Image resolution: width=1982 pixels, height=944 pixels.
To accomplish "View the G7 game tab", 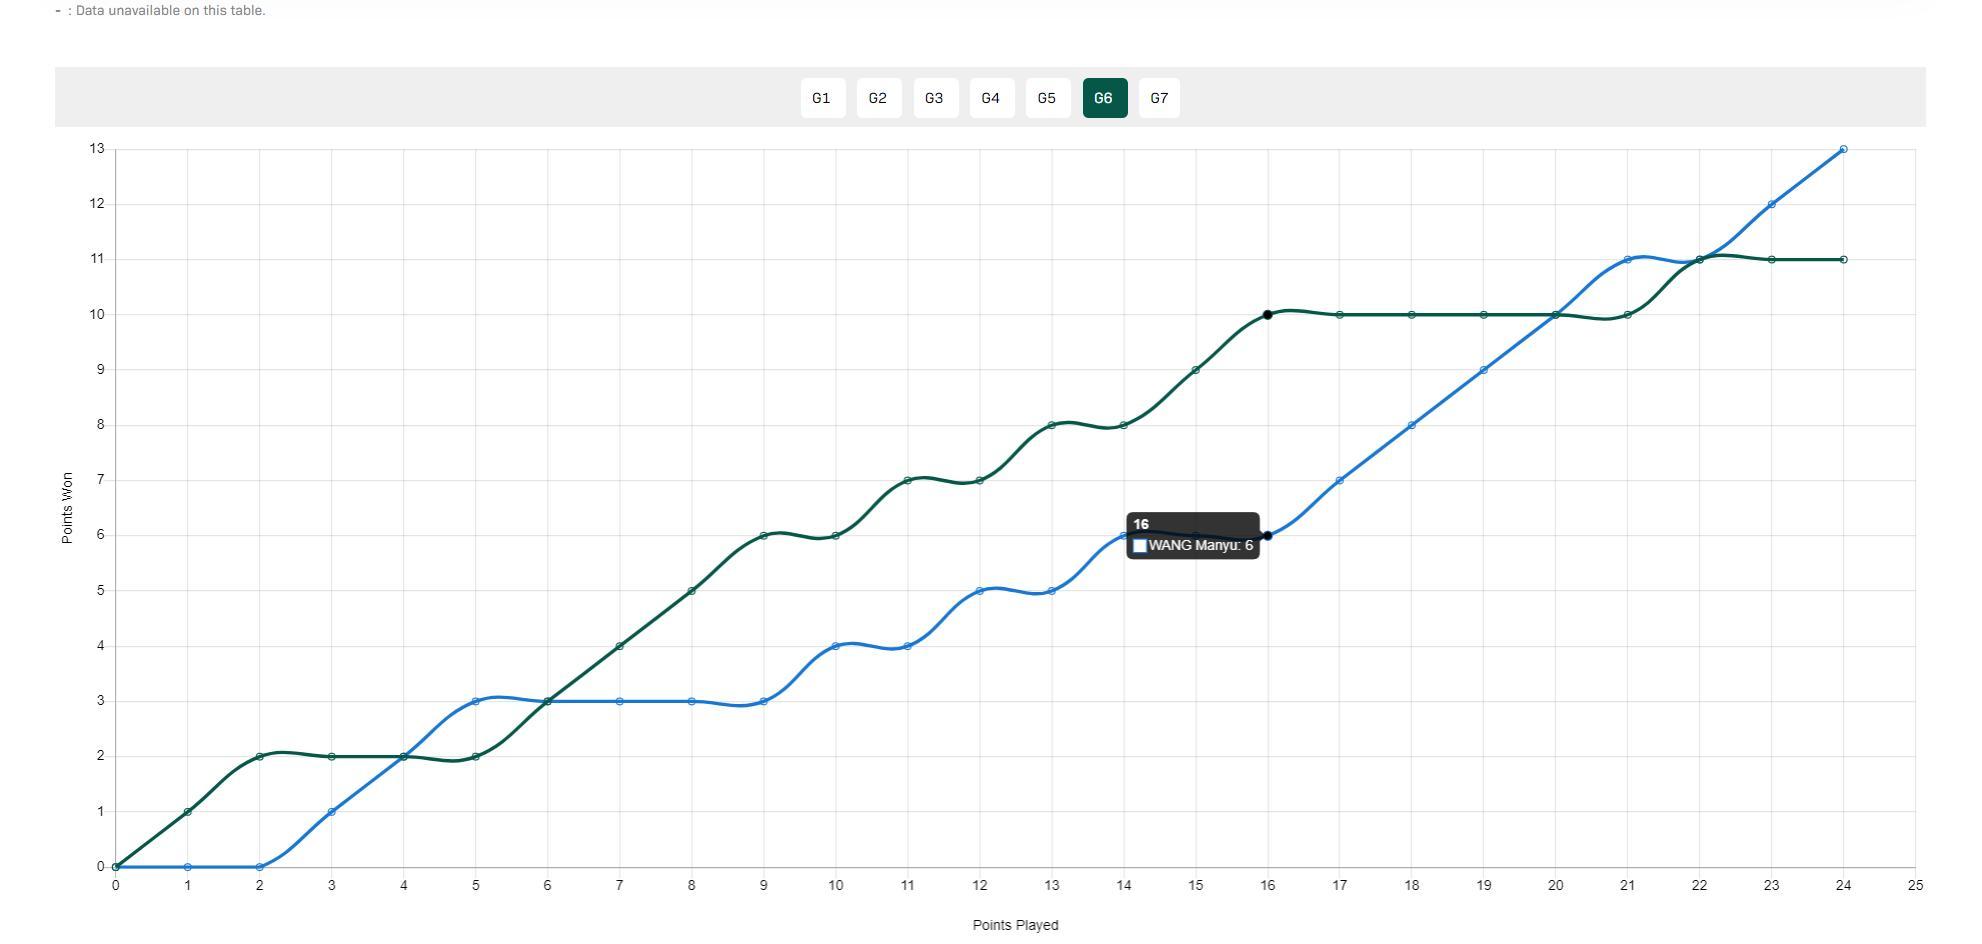I will click(x=1159, y=98).
